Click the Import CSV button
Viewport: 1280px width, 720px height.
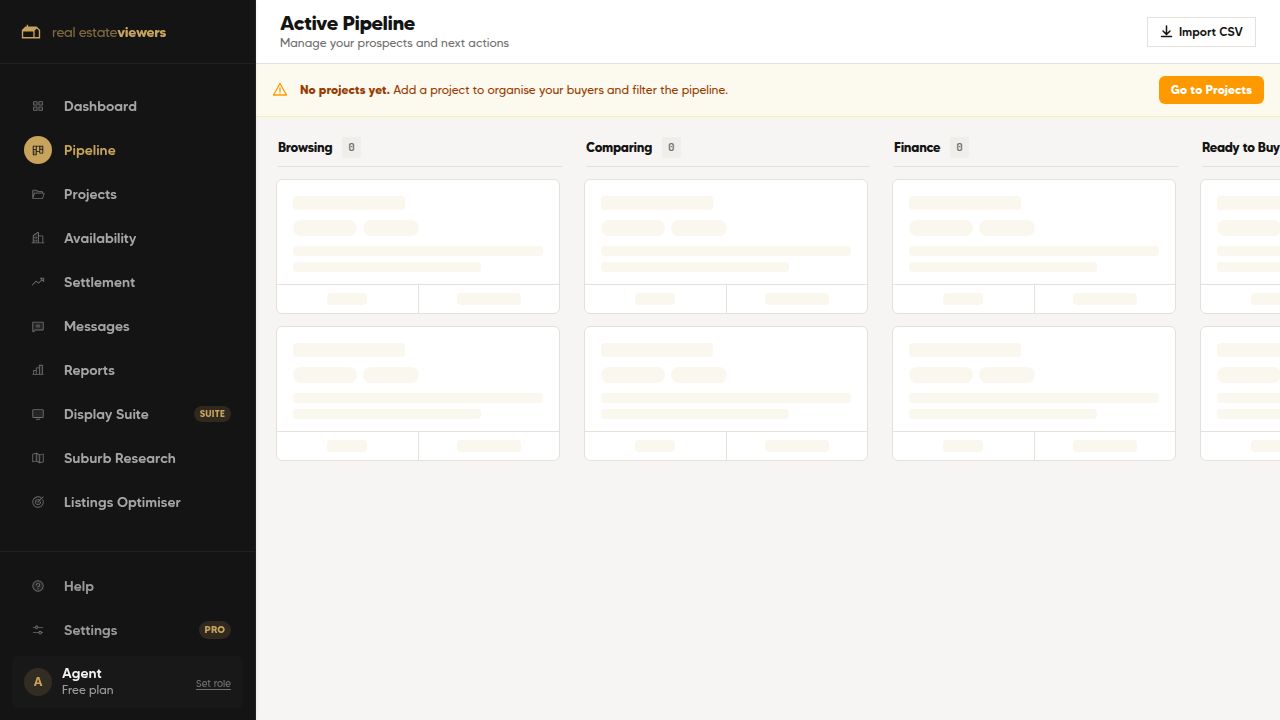point(1201,32)
